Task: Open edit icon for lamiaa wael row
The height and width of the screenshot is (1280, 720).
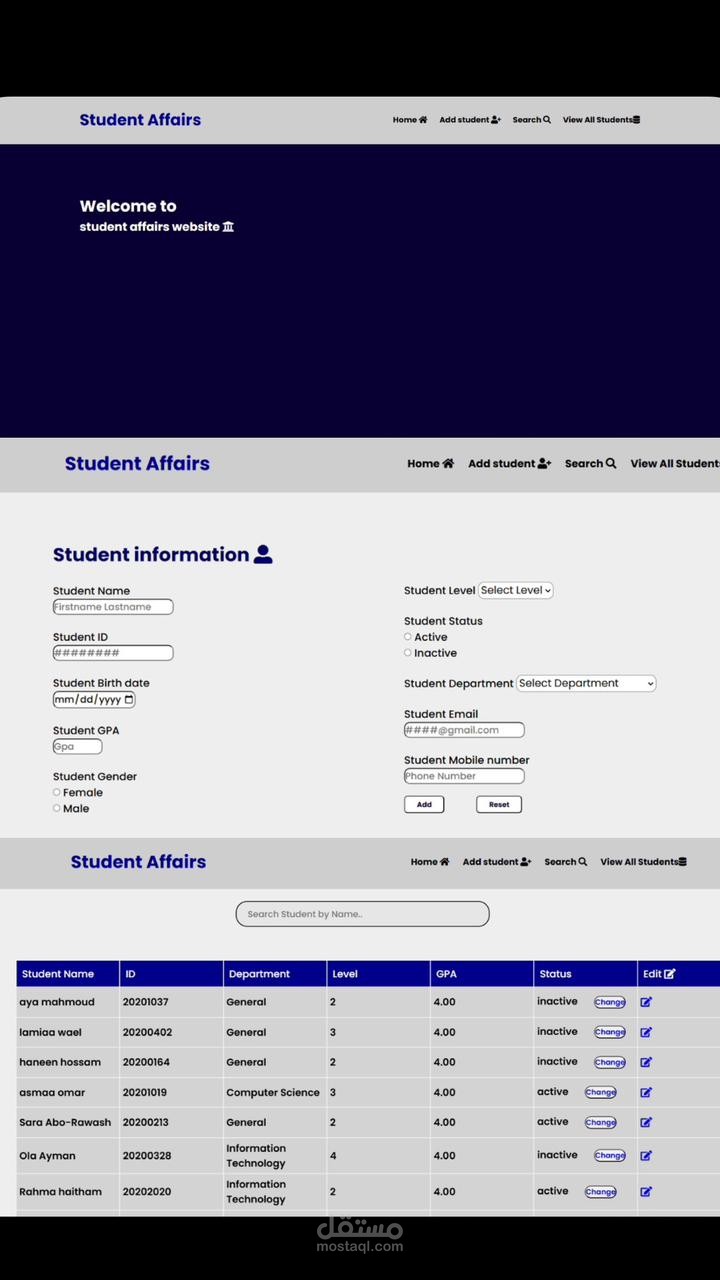Action: click(646, 1032)
